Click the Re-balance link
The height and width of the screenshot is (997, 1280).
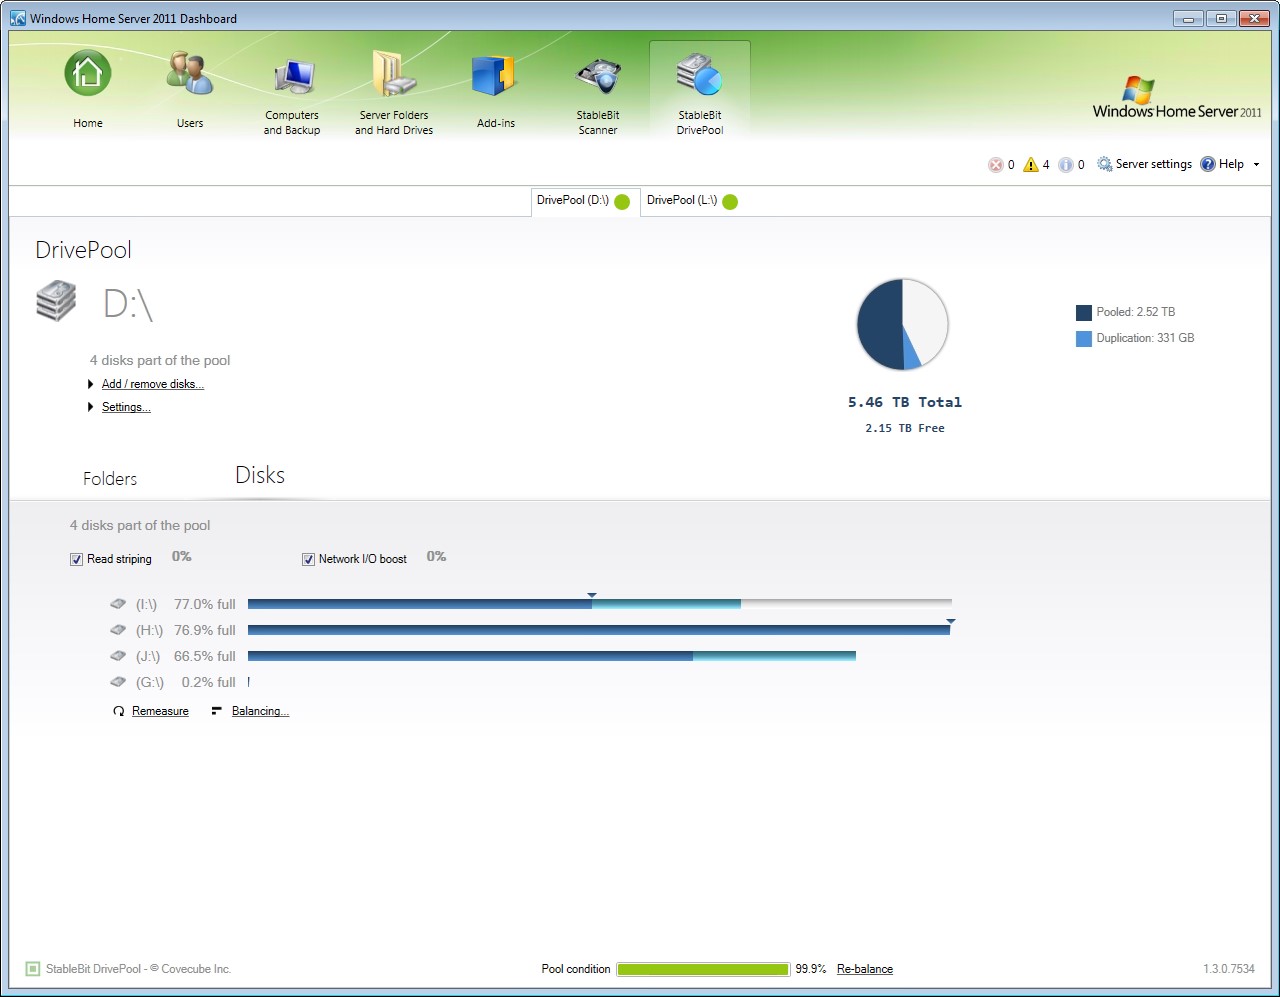coord(864,969)
